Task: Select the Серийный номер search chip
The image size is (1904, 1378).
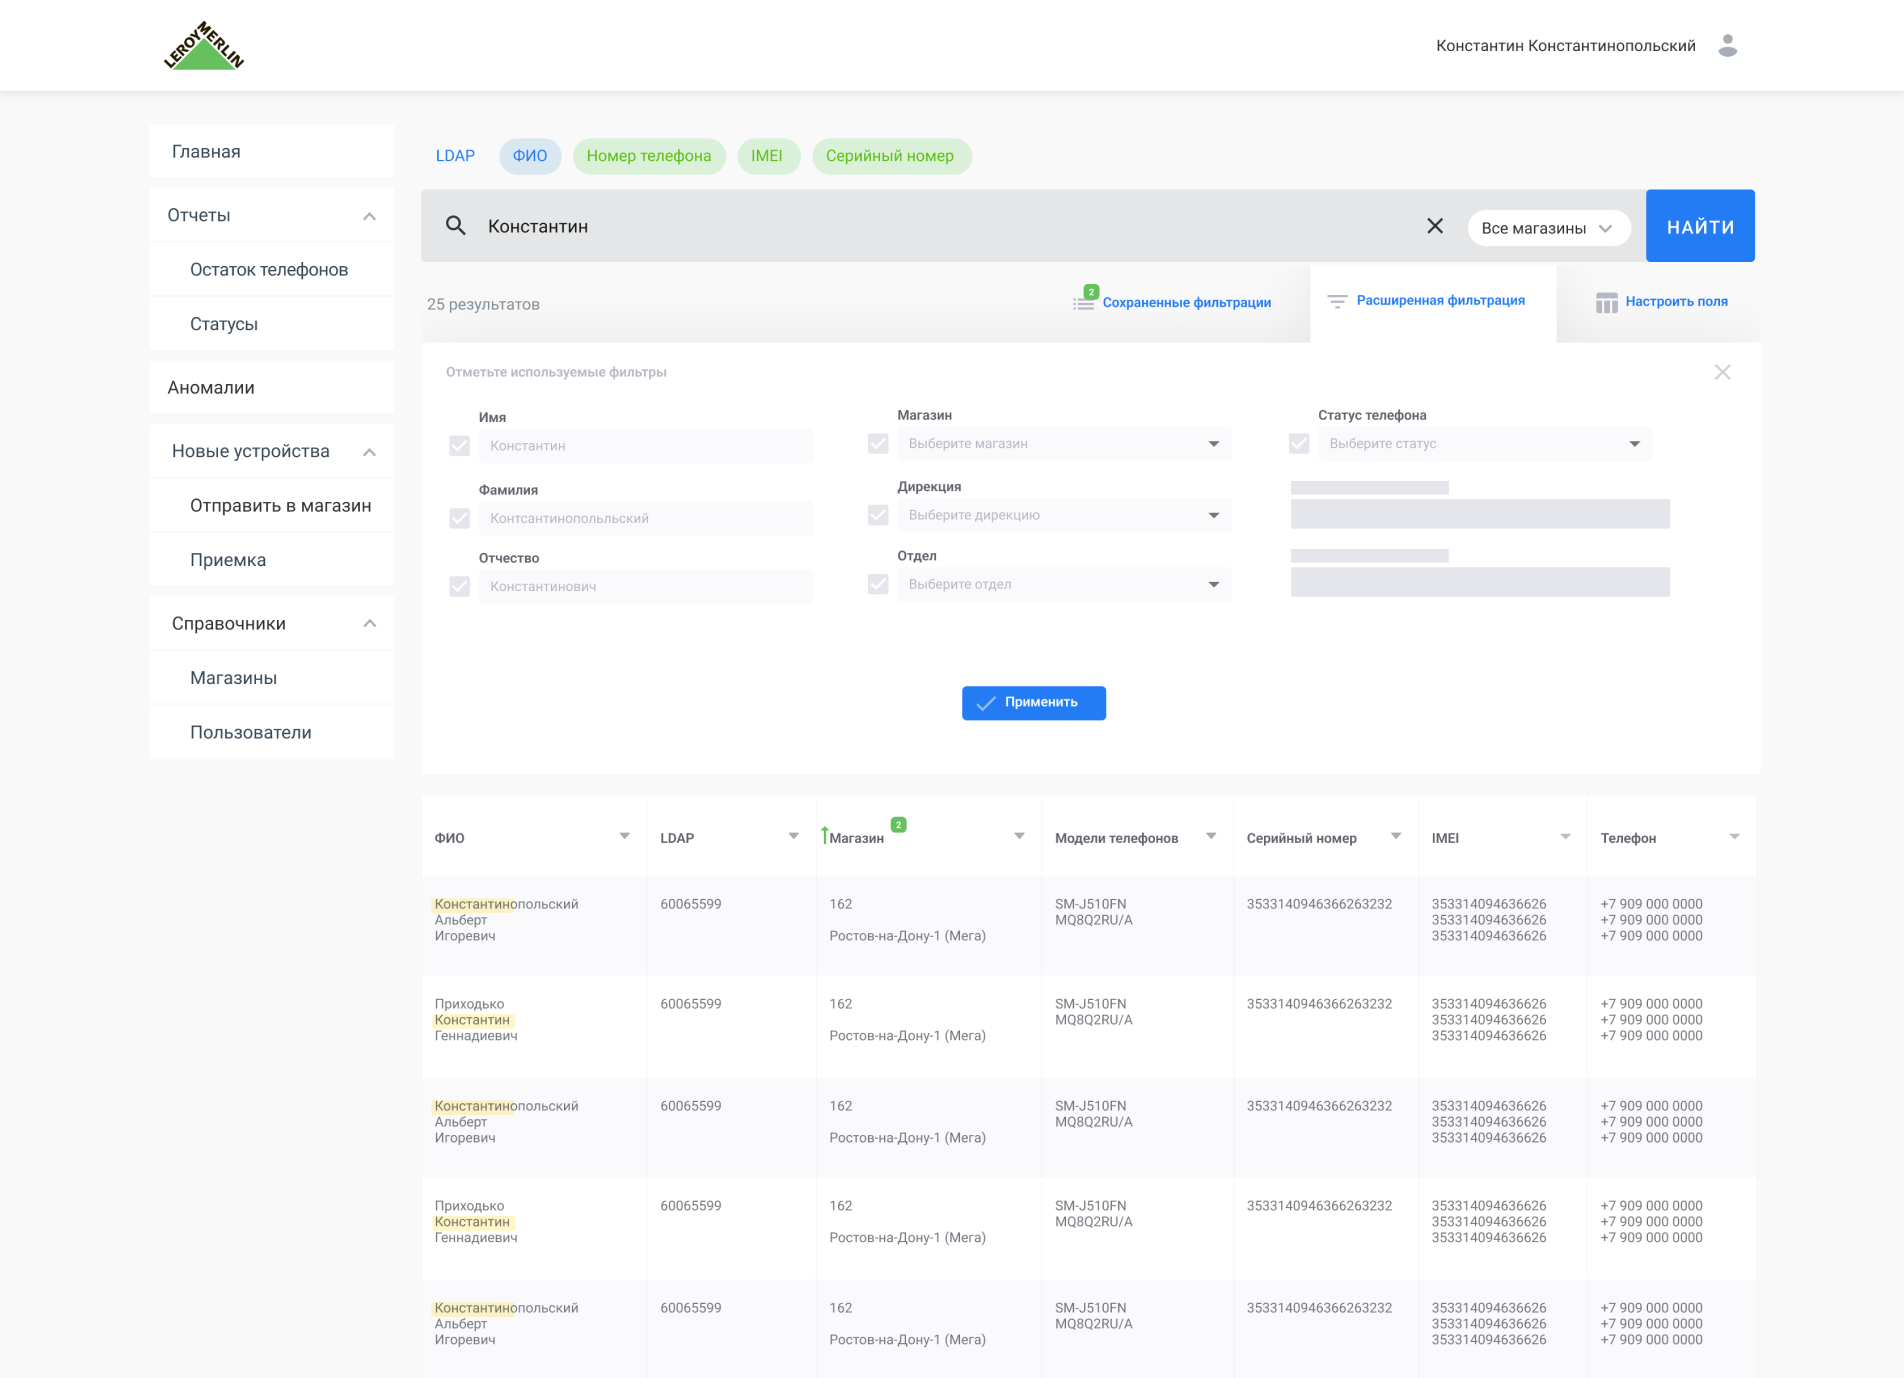Action: pos(891,156)
